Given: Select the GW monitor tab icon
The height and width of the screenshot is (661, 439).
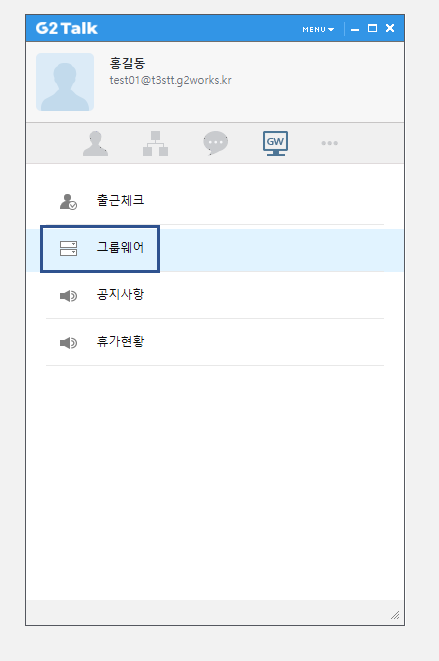Looking at the screenshot, I should (275, 143).
